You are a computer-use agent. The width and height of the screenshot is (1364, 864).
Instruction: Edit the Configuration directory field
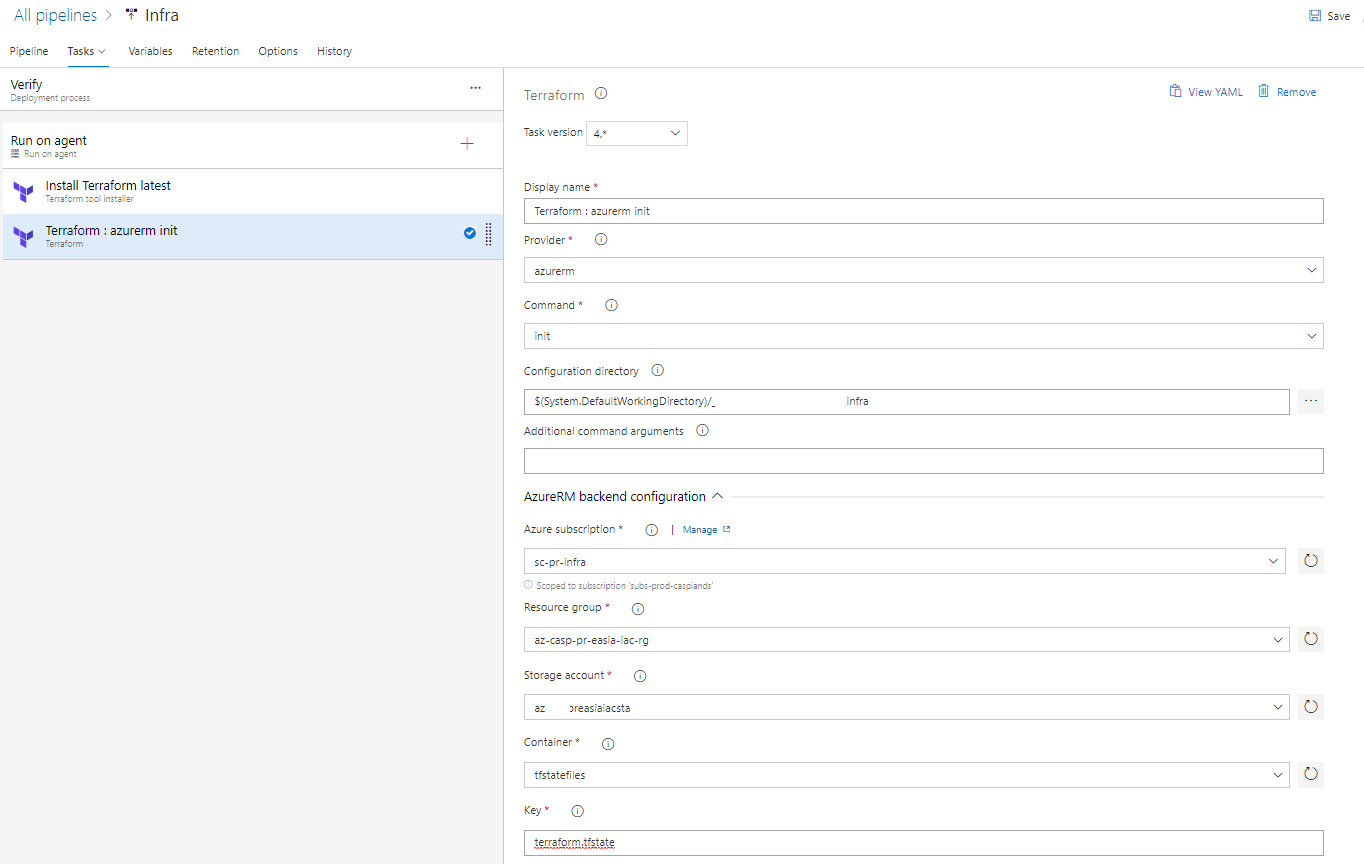pyautogui.click(x=907, y=401)
